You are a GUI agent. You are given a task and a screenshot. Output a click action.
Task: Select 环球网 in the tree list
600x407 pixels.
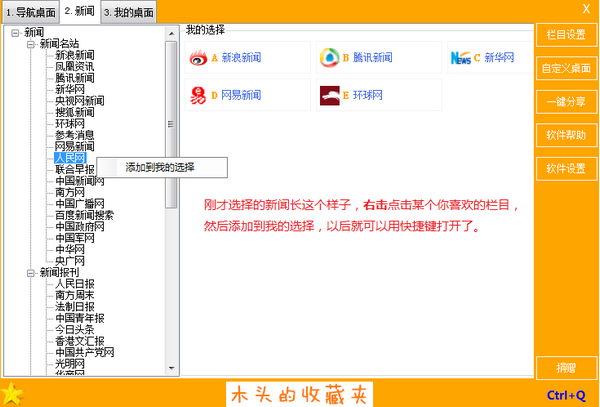coord(70,124)
